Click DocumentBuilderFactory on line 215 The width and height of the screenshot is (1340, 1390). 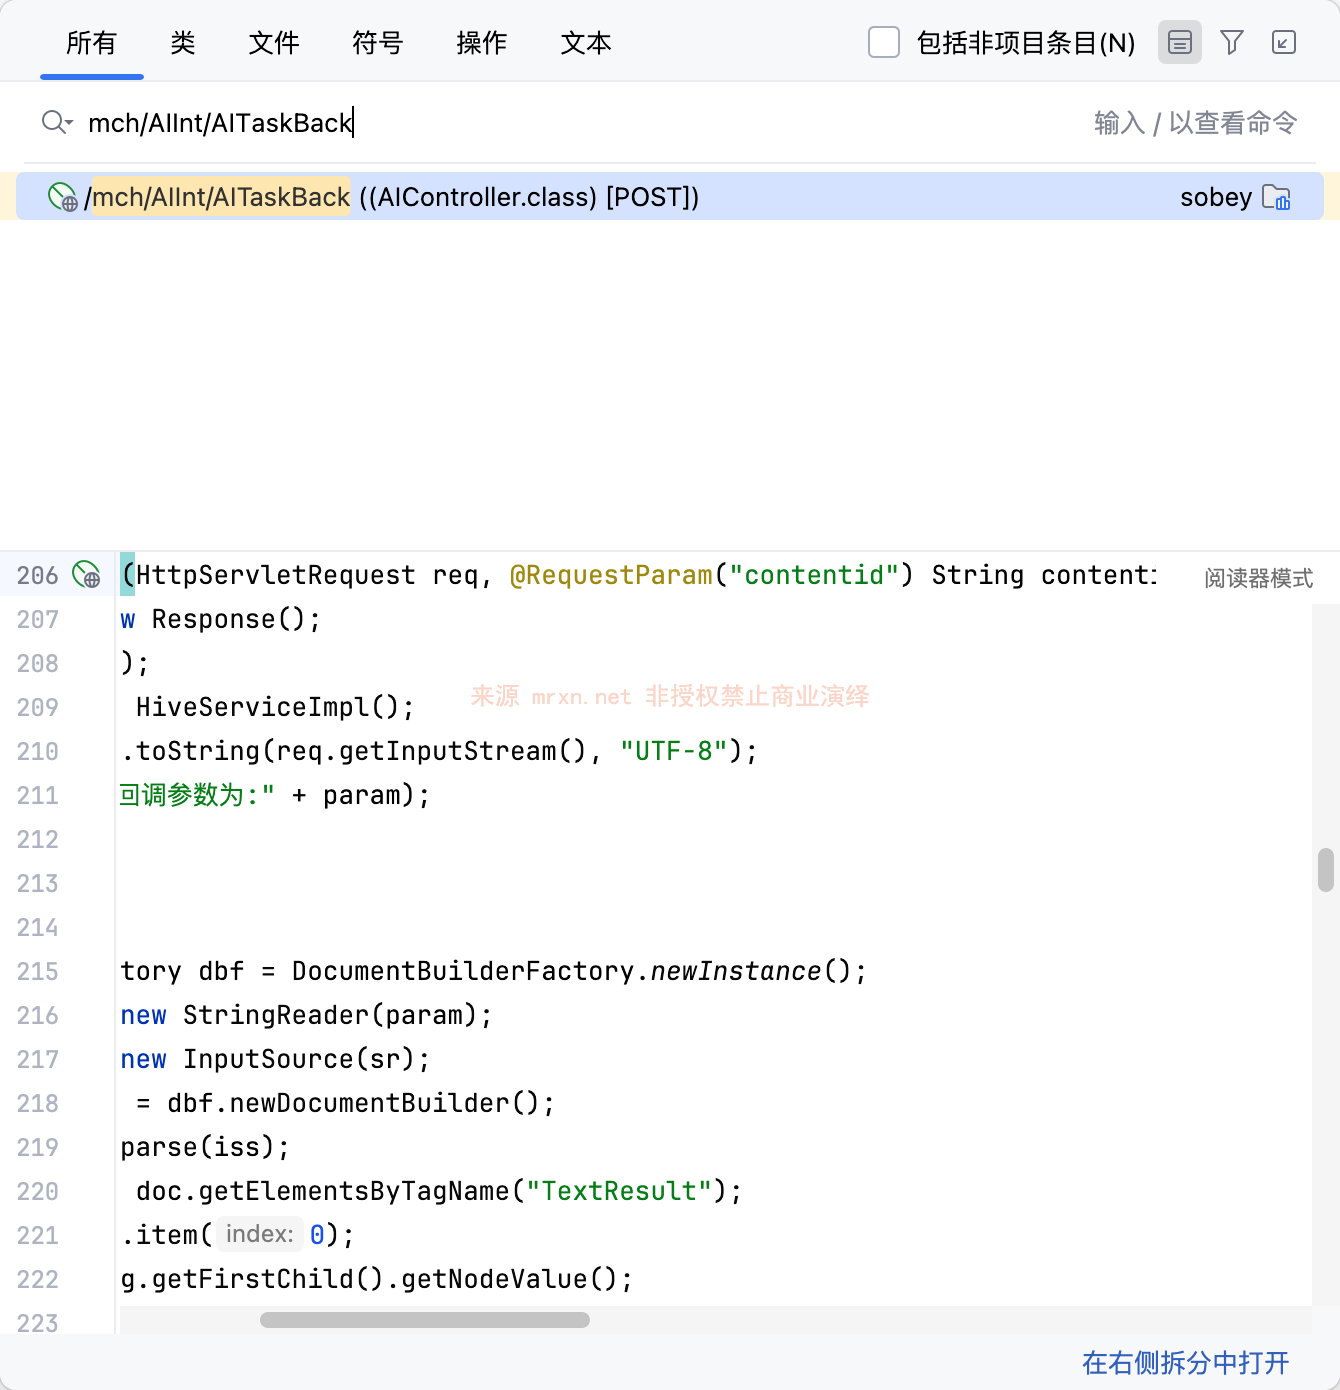463,971
